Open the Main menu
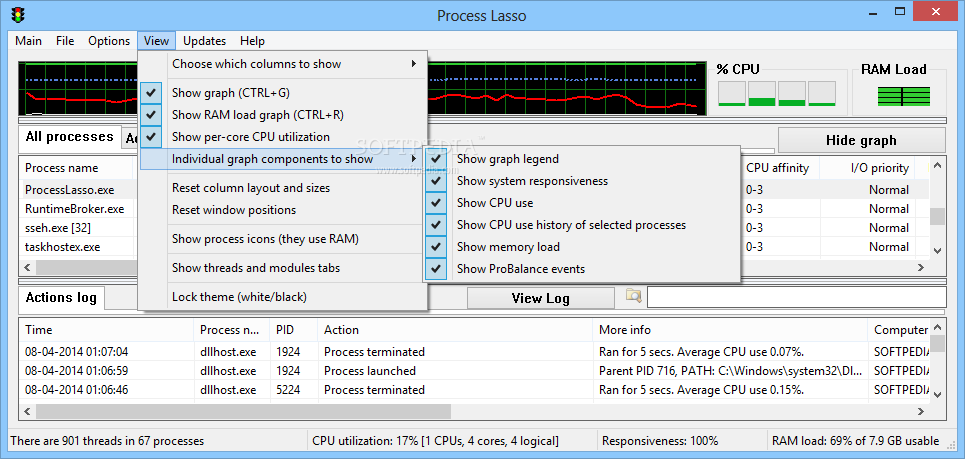965x459 pixels. point(28,41)
